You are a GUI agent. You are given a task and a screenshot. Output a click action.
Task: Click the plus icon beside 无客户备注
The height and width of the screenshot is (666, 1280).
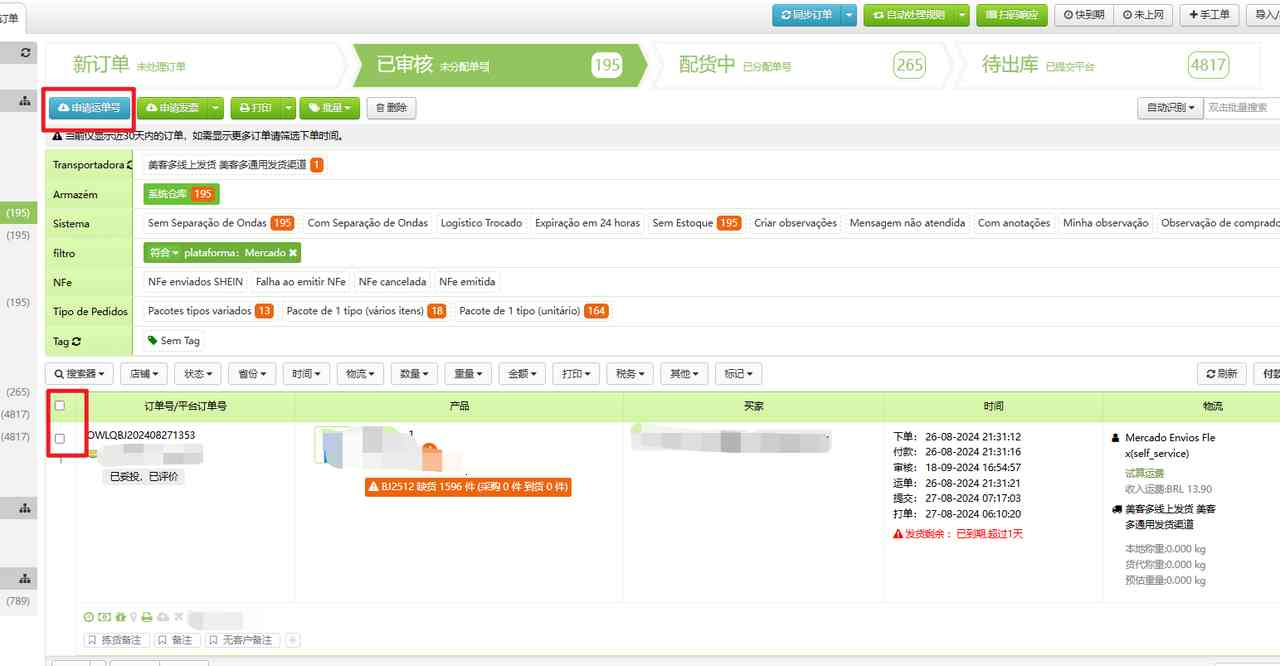[x=293, y=640]
